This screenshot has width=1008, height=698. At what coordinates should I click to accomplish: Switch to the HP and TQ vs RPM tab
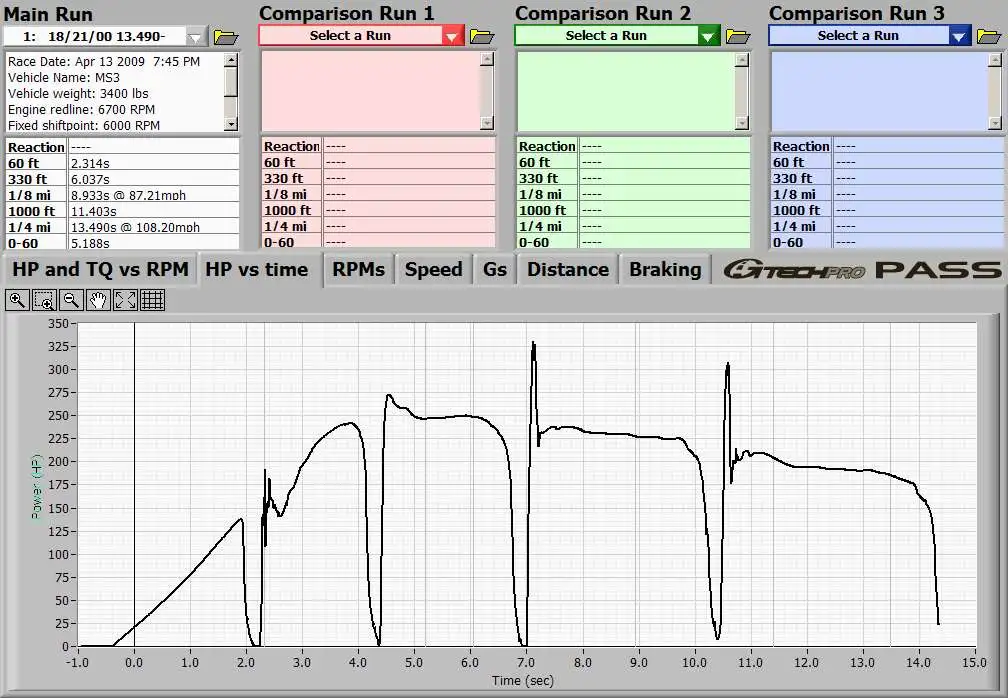pos(100,270)
